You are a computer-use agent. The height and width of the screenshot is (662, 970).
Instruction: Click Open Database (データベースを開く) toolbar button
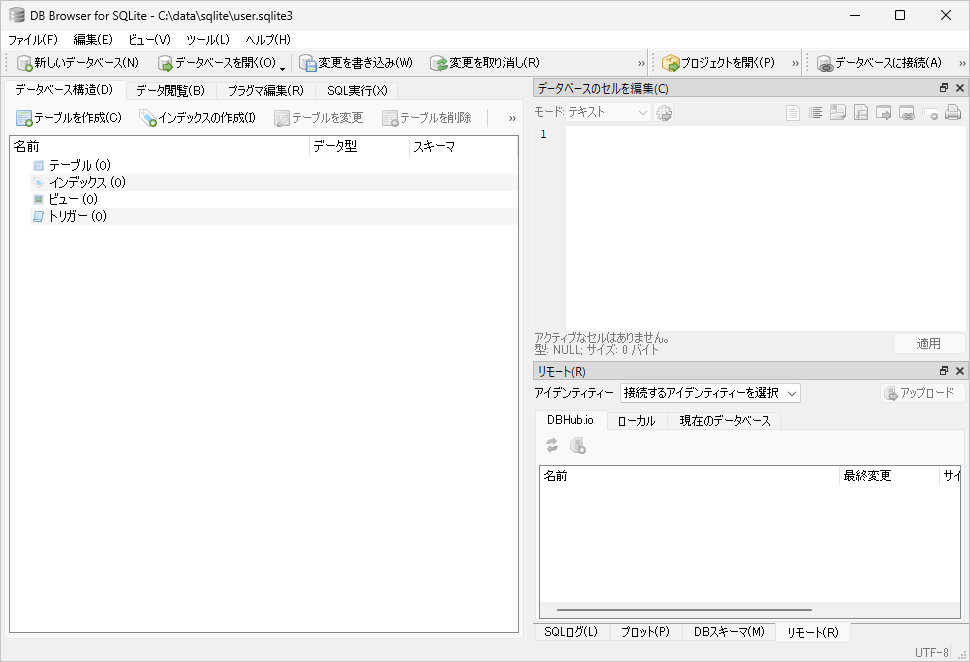(x=217, y=62)
